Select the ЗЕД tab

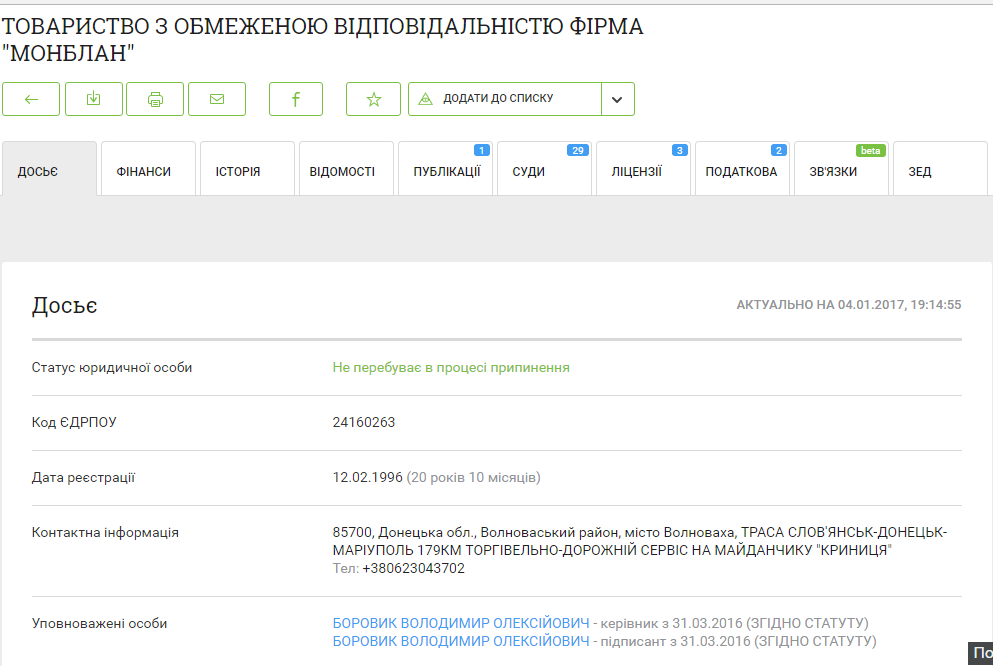pos(939,171)
